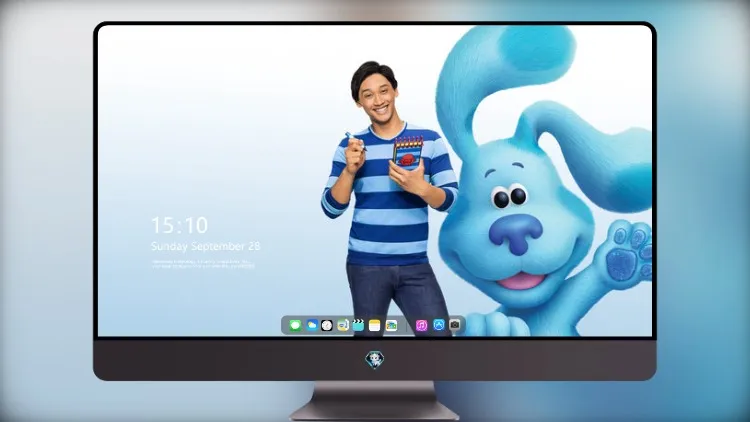Open the Photos gallery app in dock
Image resolution: width=750 pixels, height=422 pixels.
[x=391, y=325]
